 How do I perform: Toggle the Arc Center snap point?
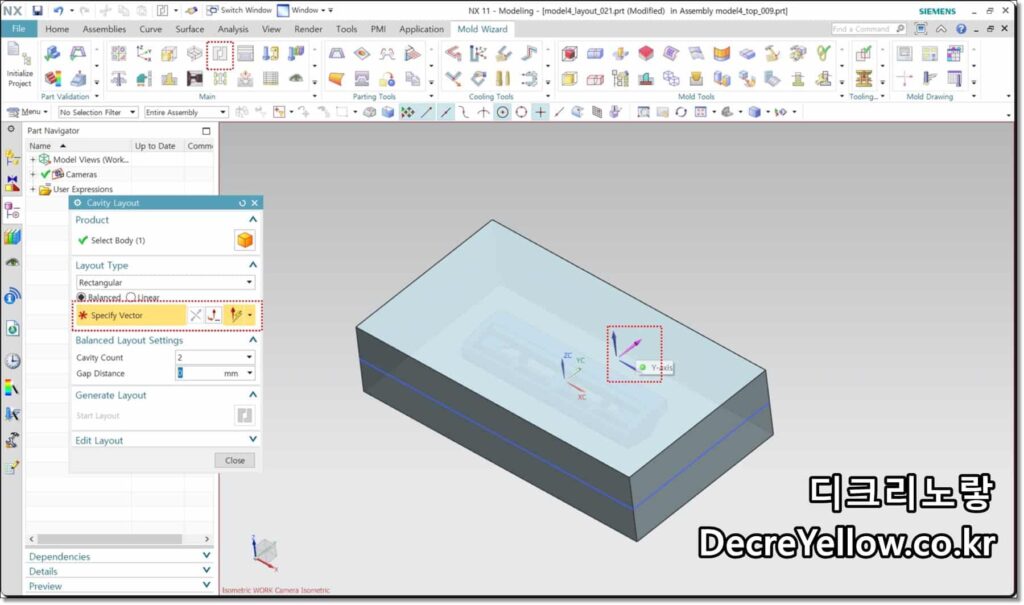pos(502,112)
